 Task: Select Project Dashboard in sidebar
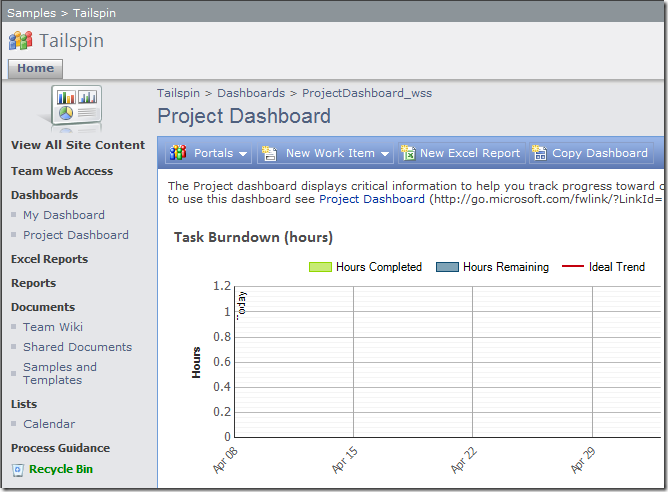click(76, 235)
